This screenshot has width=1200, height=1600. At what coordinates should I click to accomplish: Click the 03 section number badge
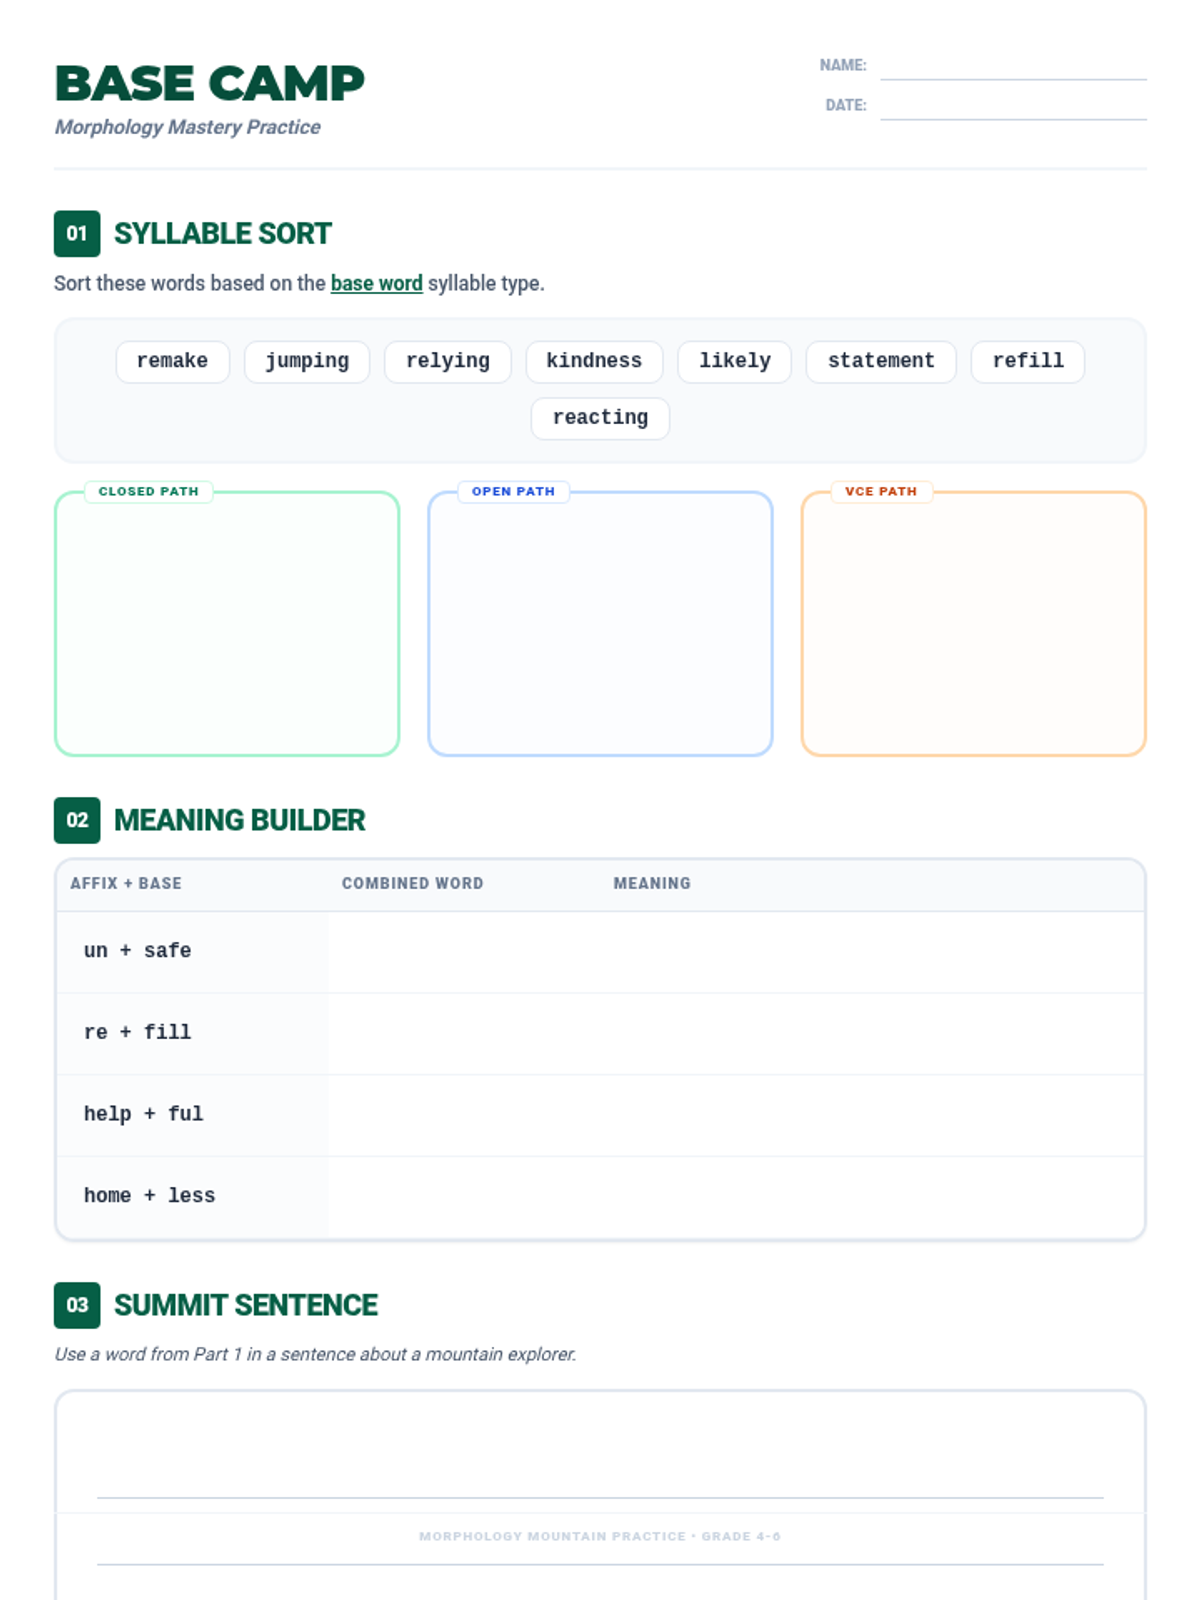(x=77, y=1305)
